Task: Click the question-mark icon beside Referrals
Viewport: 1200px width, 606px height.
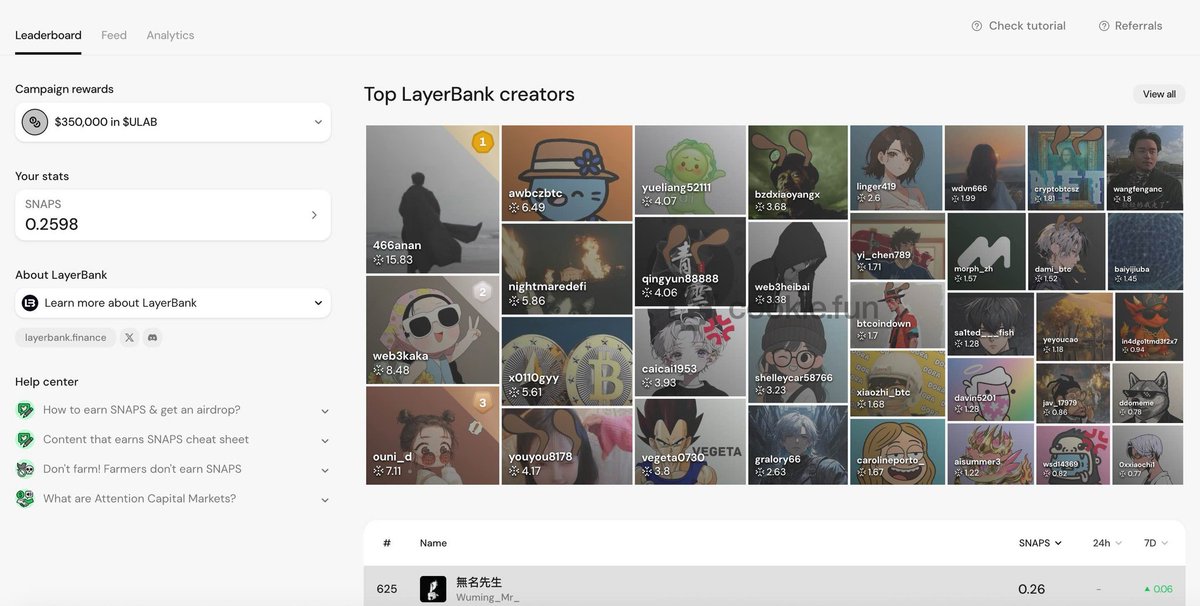Action: (x=1104, y=26)
